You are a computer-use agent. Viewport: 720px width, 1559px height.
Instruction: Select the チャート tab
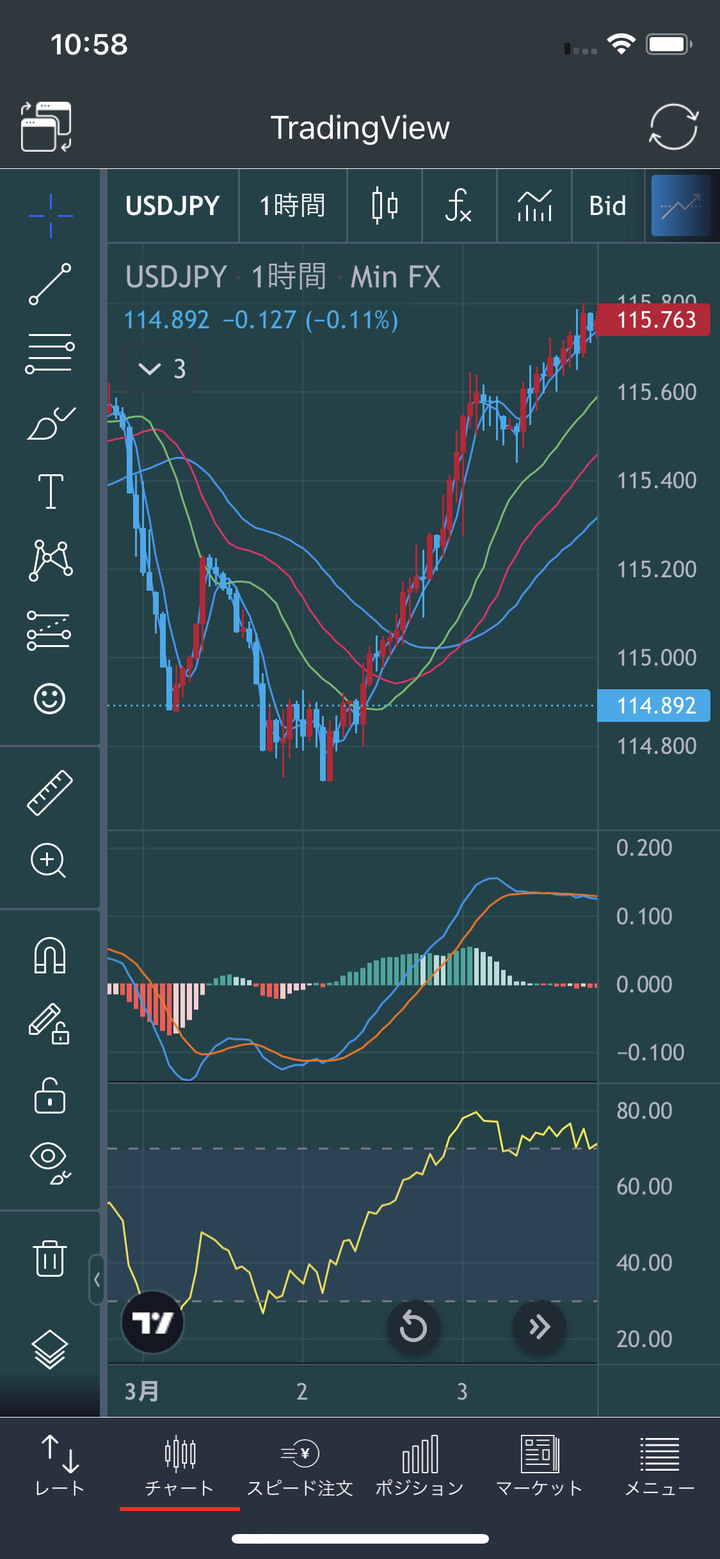(x=180, y=1465)
